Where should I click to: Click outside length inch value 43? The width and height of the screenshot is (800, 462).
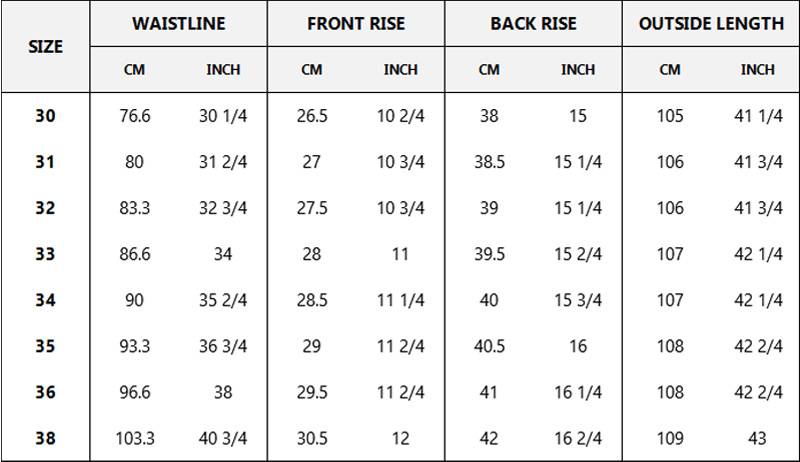[x=758, y=438]
